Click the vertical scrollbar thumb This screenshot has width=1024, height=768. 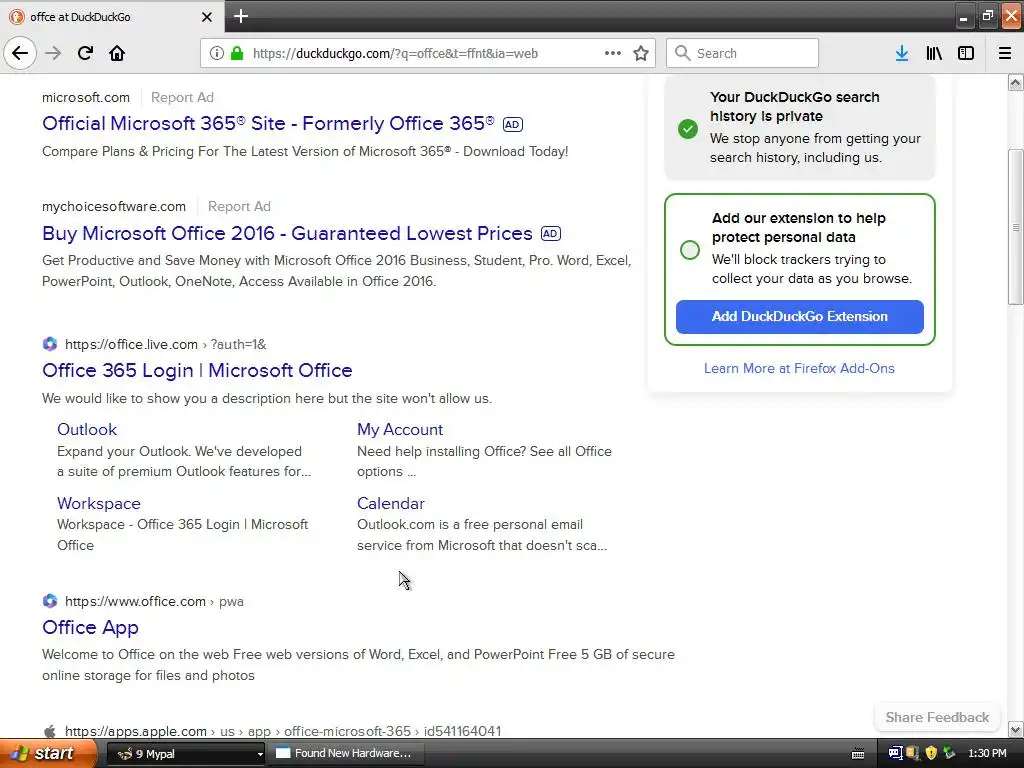coord(1015,227)
